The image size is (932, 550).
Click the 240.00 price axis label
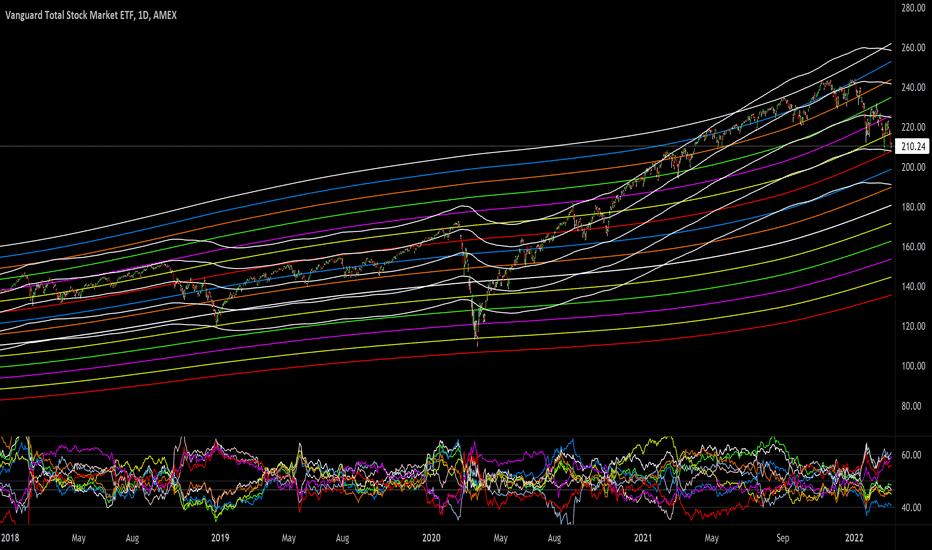[x=913, y=87]
